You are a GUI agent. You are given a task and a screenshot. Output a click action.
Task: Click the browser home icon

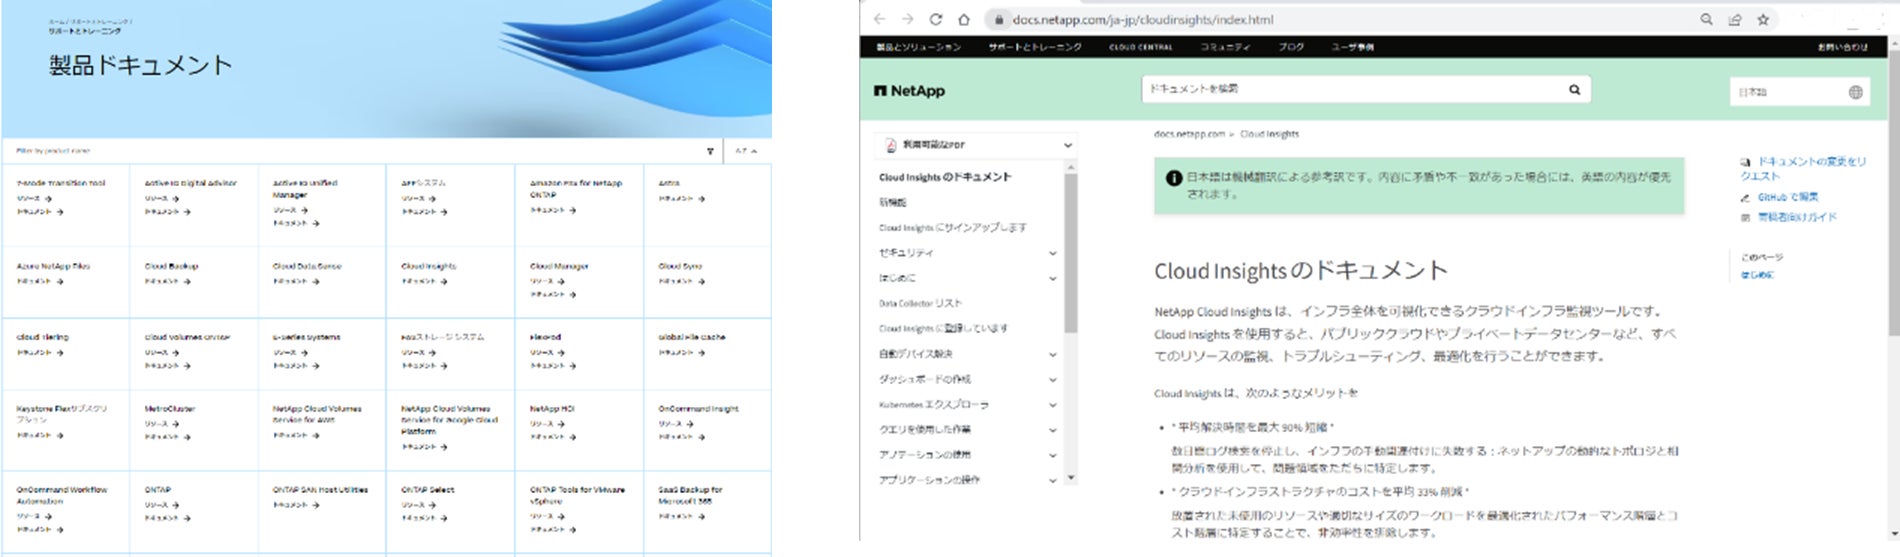[964, 19]
